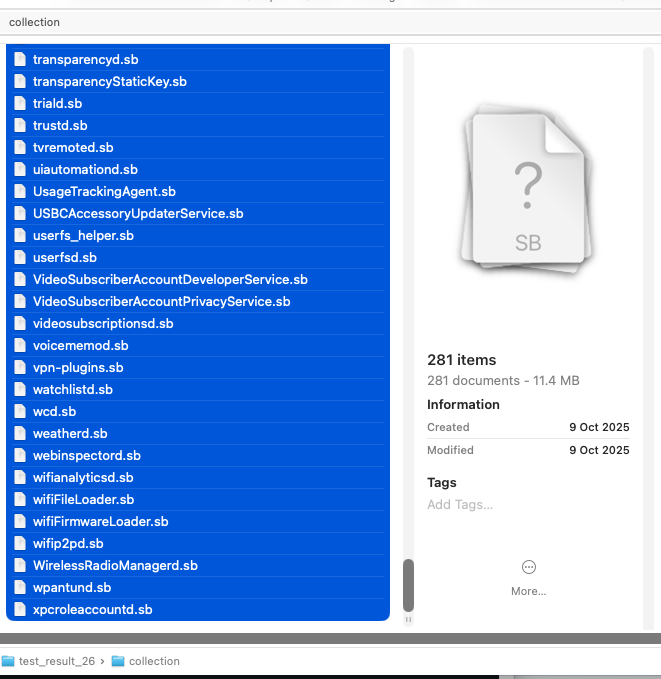Select the xpcroleaccountd.sb file
The height and width of the screenshot is (679, 661).
(92, 610)
